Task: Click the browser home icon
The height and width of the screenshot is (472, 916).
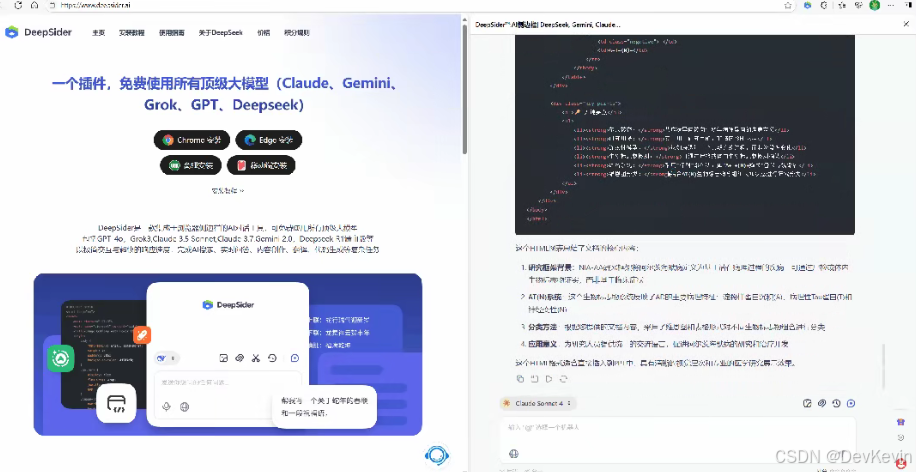Action: 34,5
